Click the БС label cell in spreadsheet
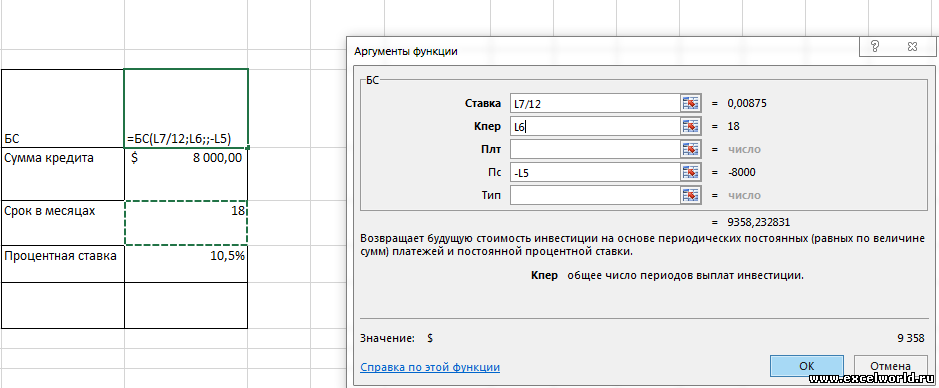 point(63,108)
